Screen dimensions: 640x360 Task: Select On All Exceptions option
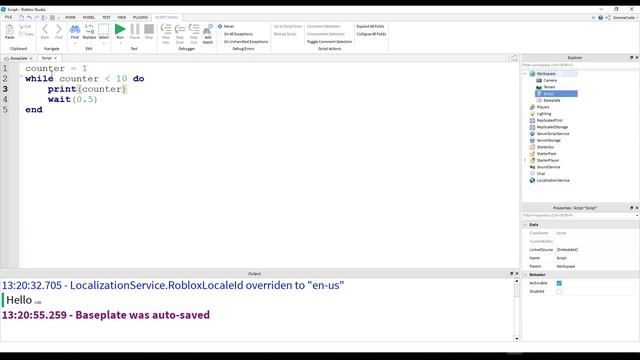pyautogui.click(x=236, y=34)
